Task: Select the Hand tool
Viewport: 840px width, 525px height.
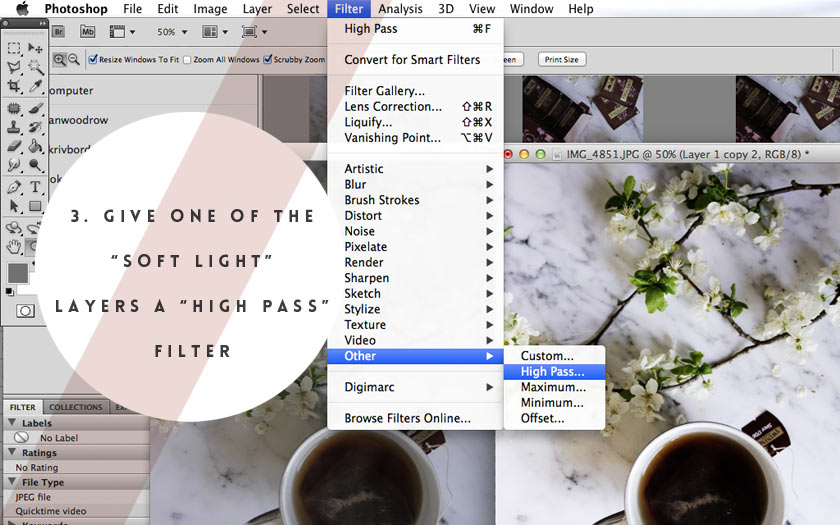Action: 14,247
